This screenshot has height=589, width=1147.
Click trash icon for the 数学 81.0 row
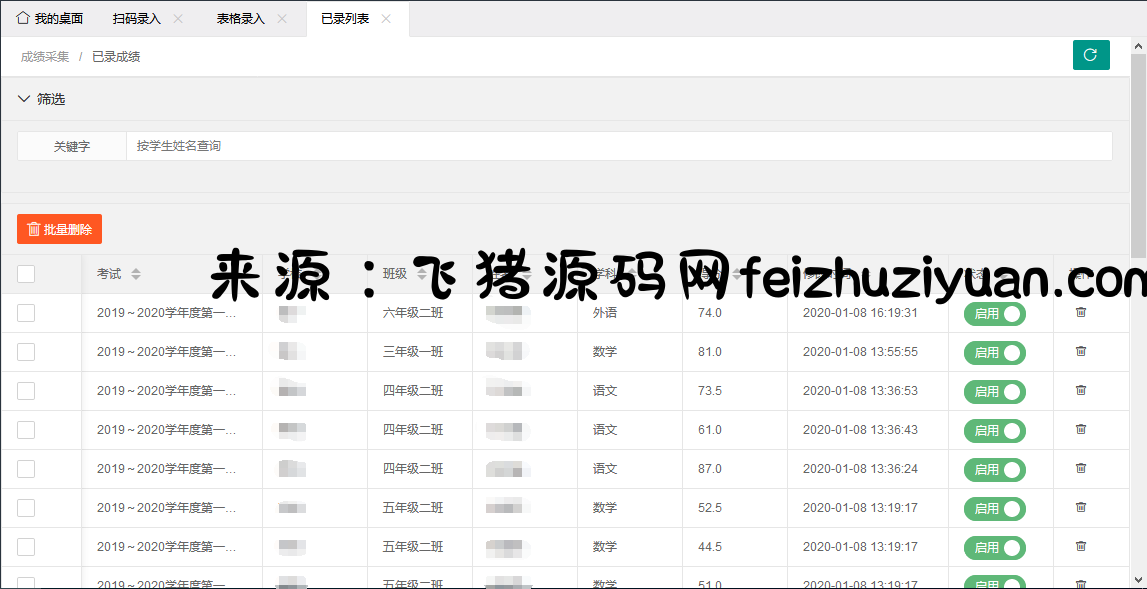(1080, 351)
